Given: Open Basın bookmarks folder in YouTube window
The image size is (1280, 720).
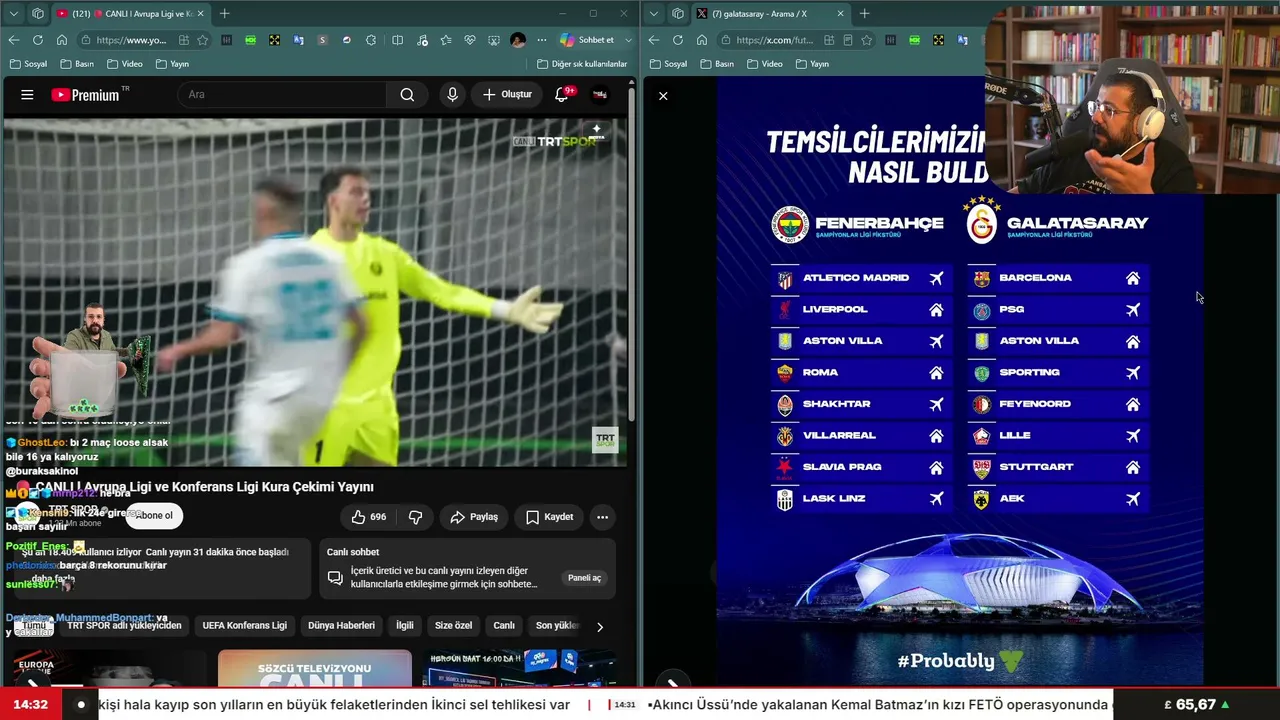Looking at the screenshot, I should pos(76,64).
